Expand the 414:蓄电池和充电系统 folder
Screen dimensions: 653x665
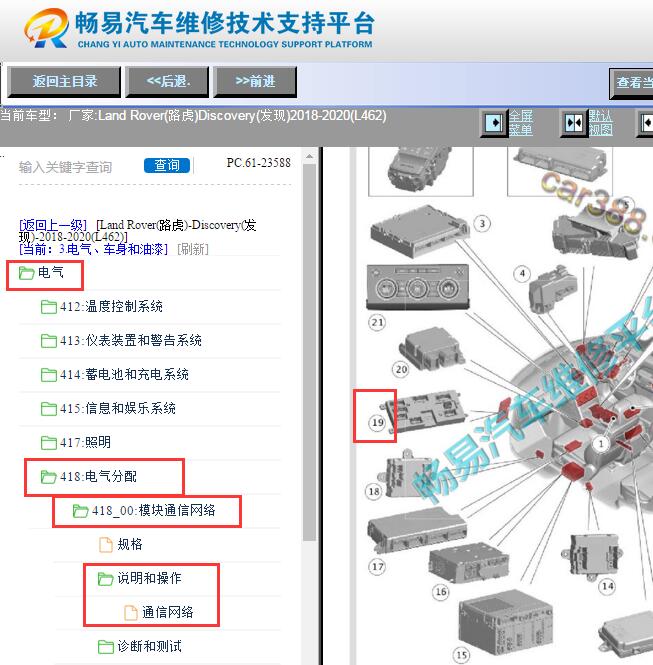(124, 374)
